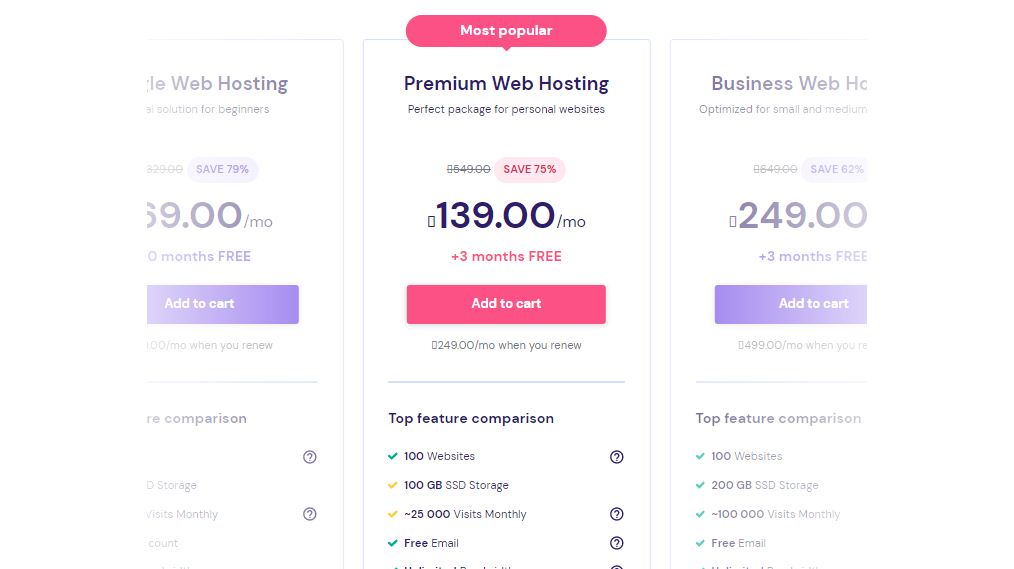Select the Premium Web Hosting title
This screenshot has height=569, width=1014.
click(506, 83)
